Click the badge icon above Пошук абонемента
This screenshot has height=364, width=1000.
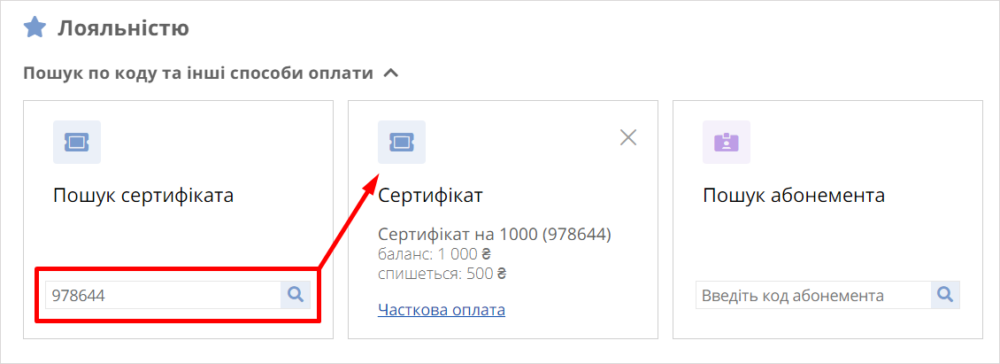[726, 142]
